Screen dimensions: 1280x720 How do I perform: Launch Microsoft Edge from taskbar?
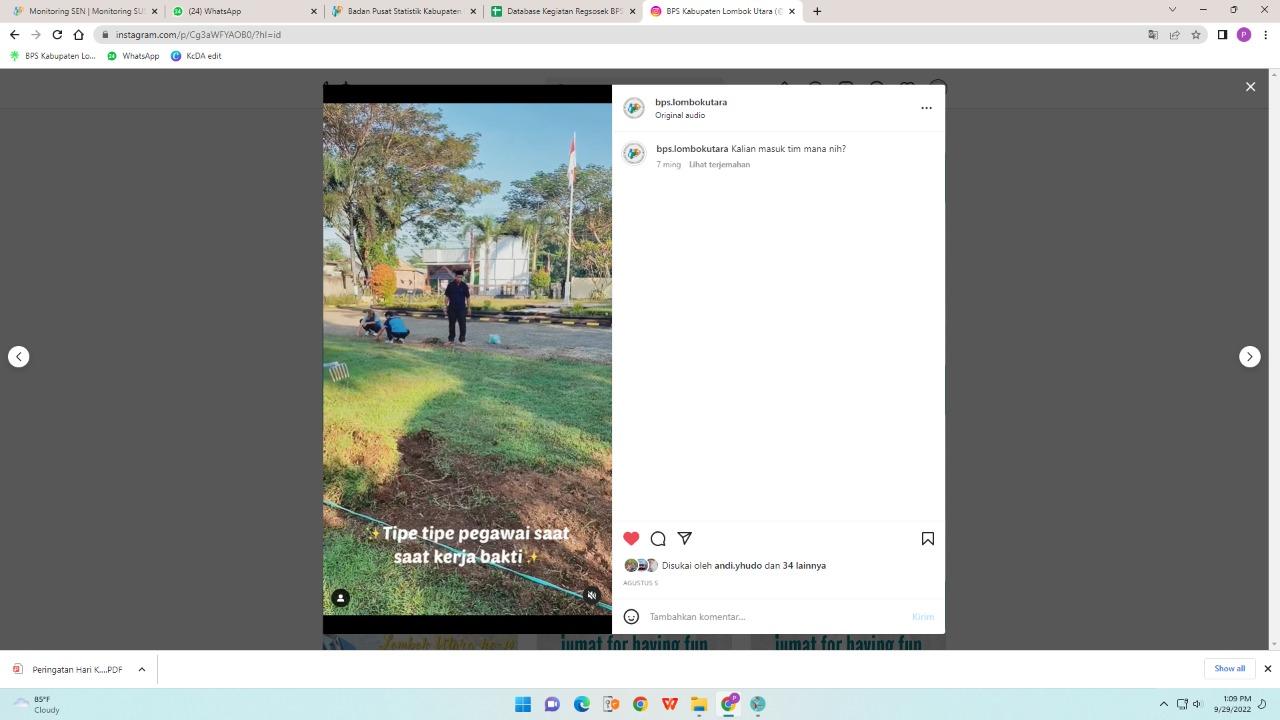(581, 704)
